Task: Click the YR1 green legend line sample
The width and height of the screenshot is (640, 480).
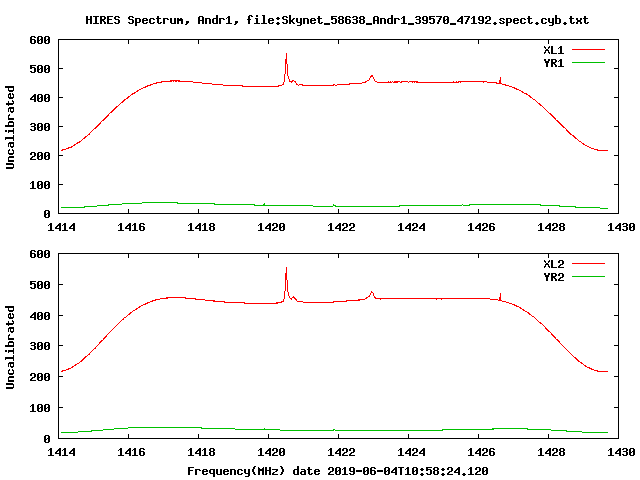Action: tap(590, 61)
